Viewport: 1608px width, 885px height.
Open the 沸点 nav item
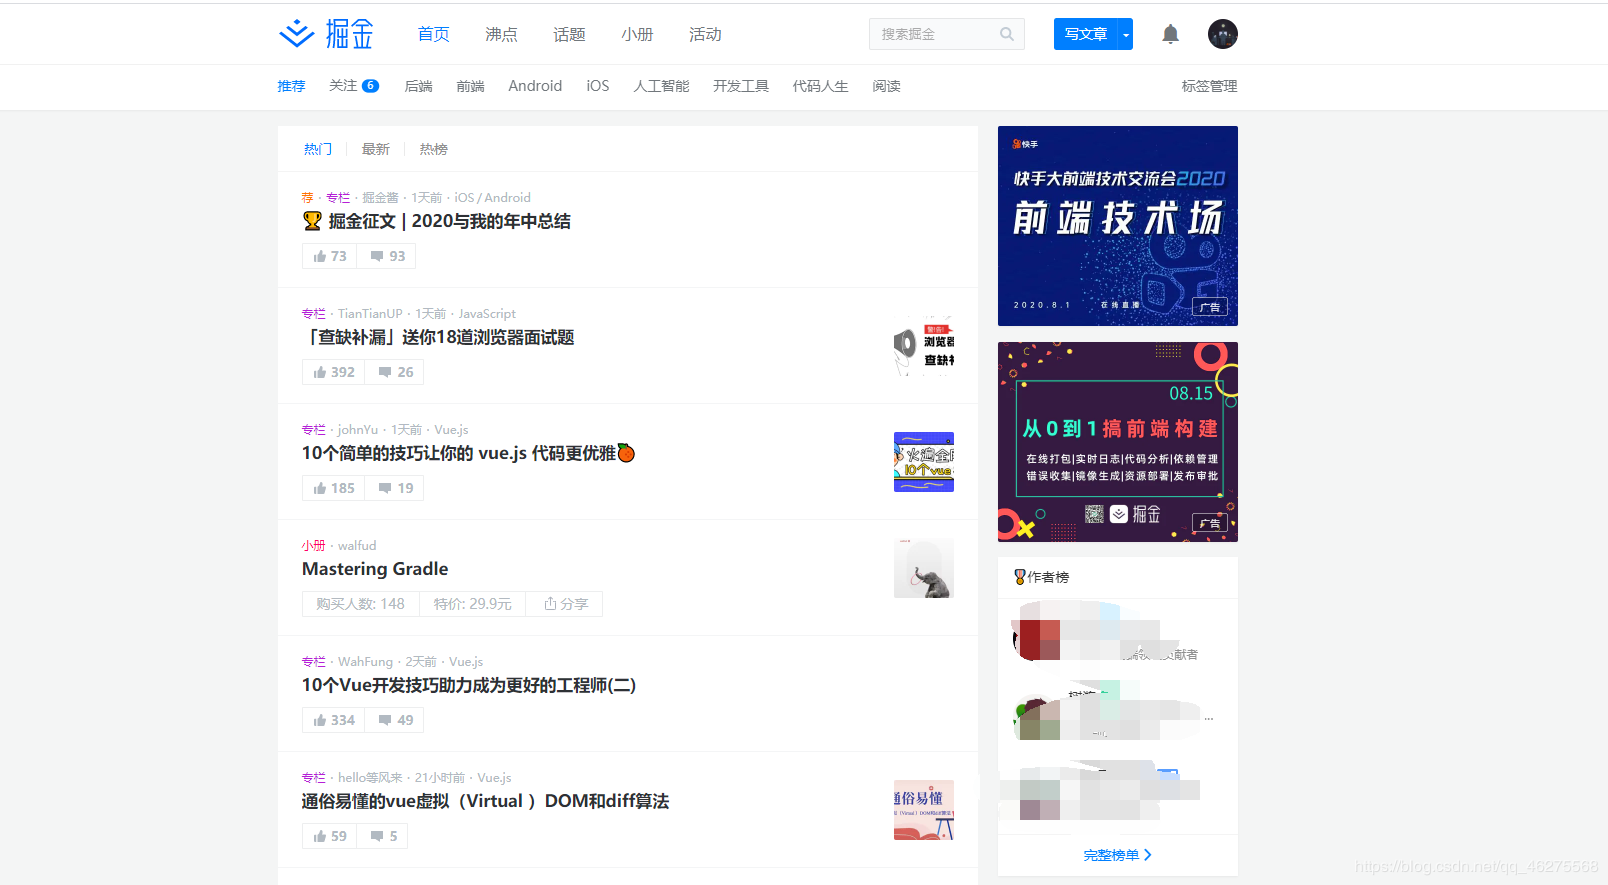click(501, 34)
